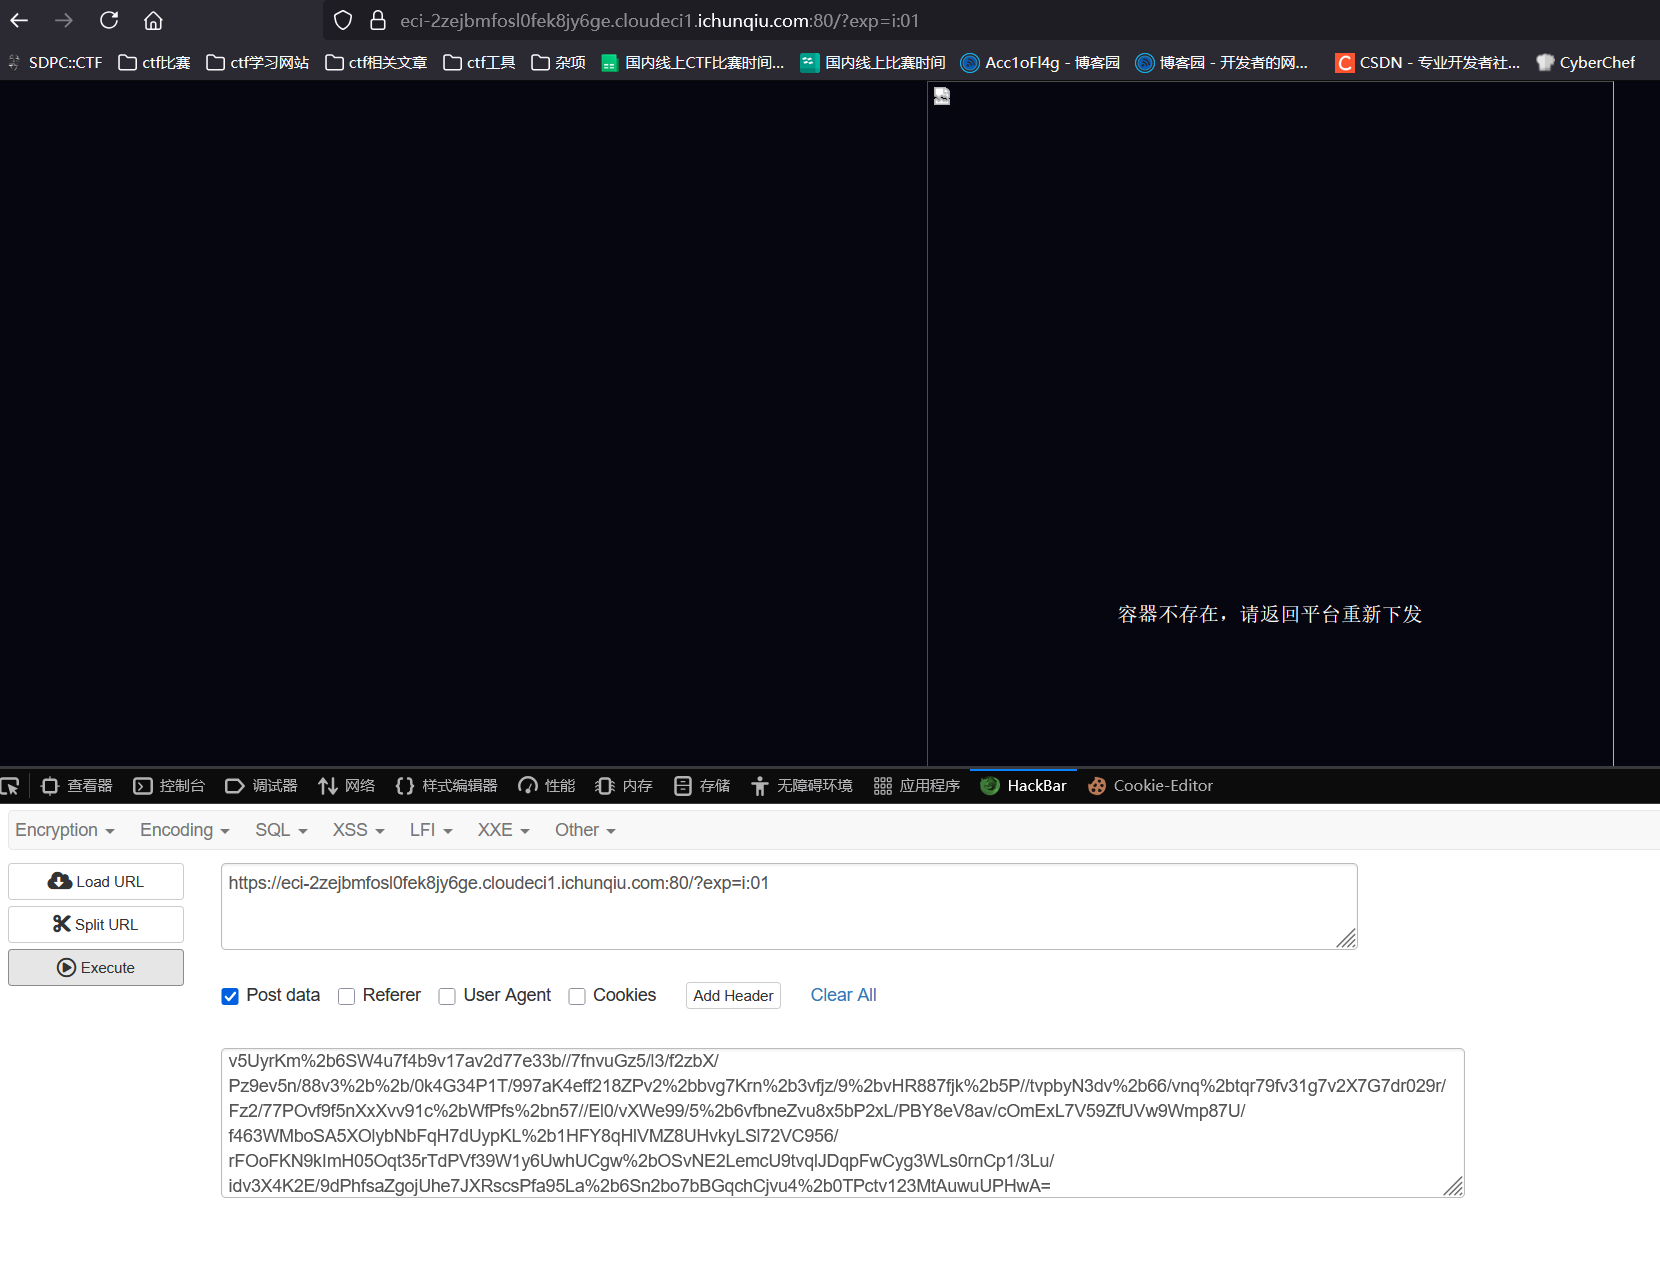The image size is (1660, 1279).
Task: Open the 样式编辑器 (Style Editor) panel
Action: tap(445, 786)
